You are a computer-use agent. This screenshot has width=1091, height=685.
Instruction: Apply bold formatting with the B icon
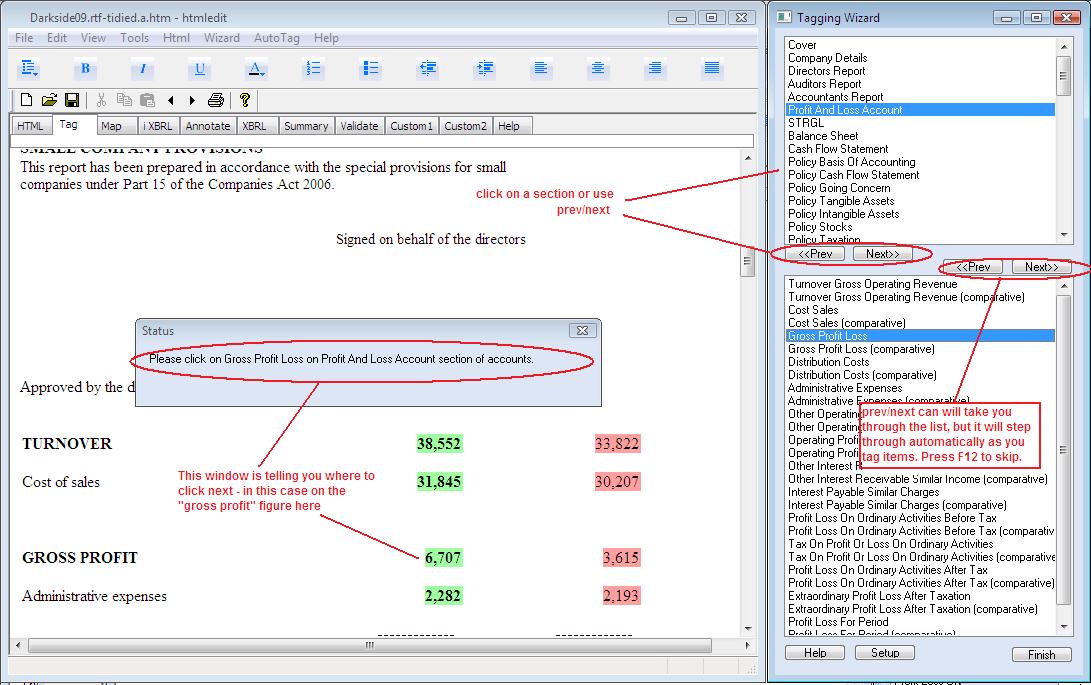86,68
